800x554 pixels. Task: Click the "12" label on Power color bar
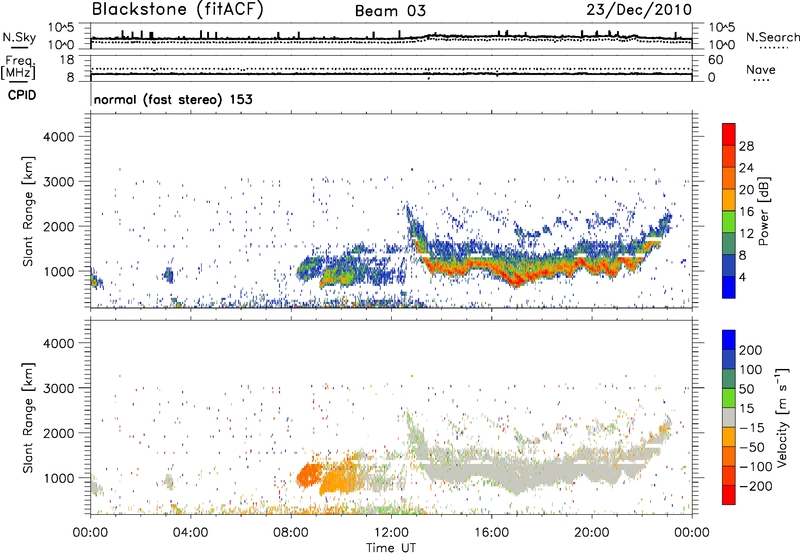[746, 234]
